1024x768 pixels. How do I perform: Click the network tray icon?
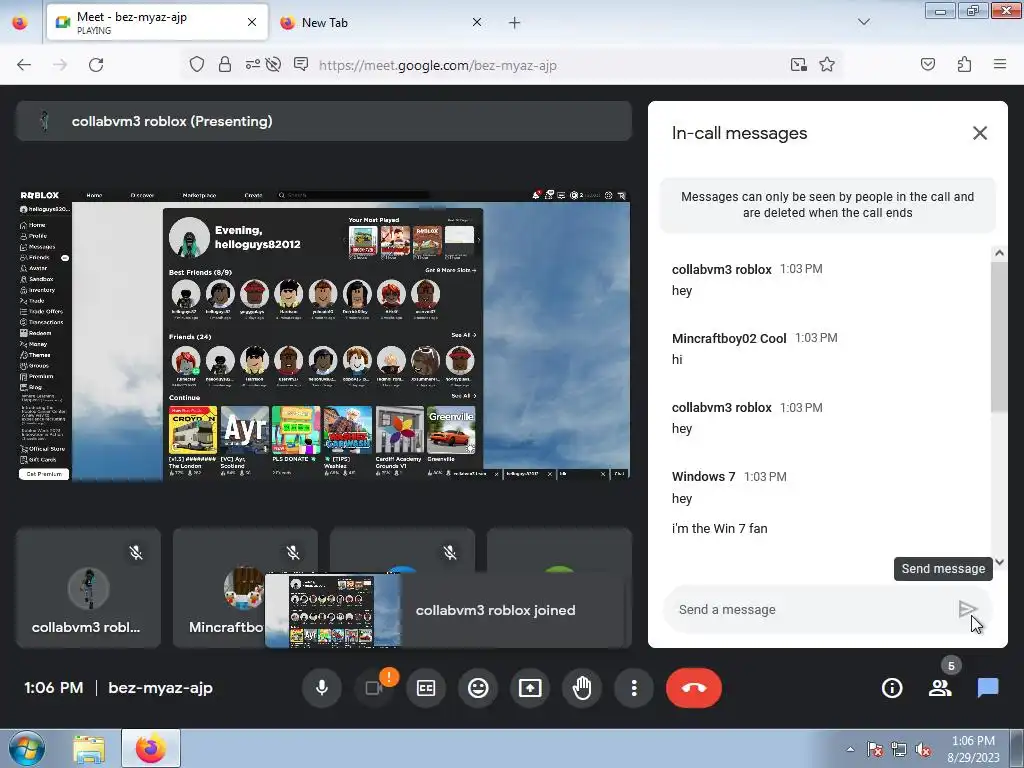[899, 750]
